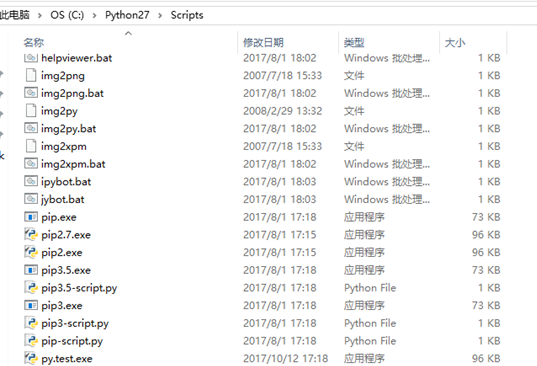Click the py.test.exe Python icon
This screenshot has height=366, width=537.
click(x=31, y=358)
